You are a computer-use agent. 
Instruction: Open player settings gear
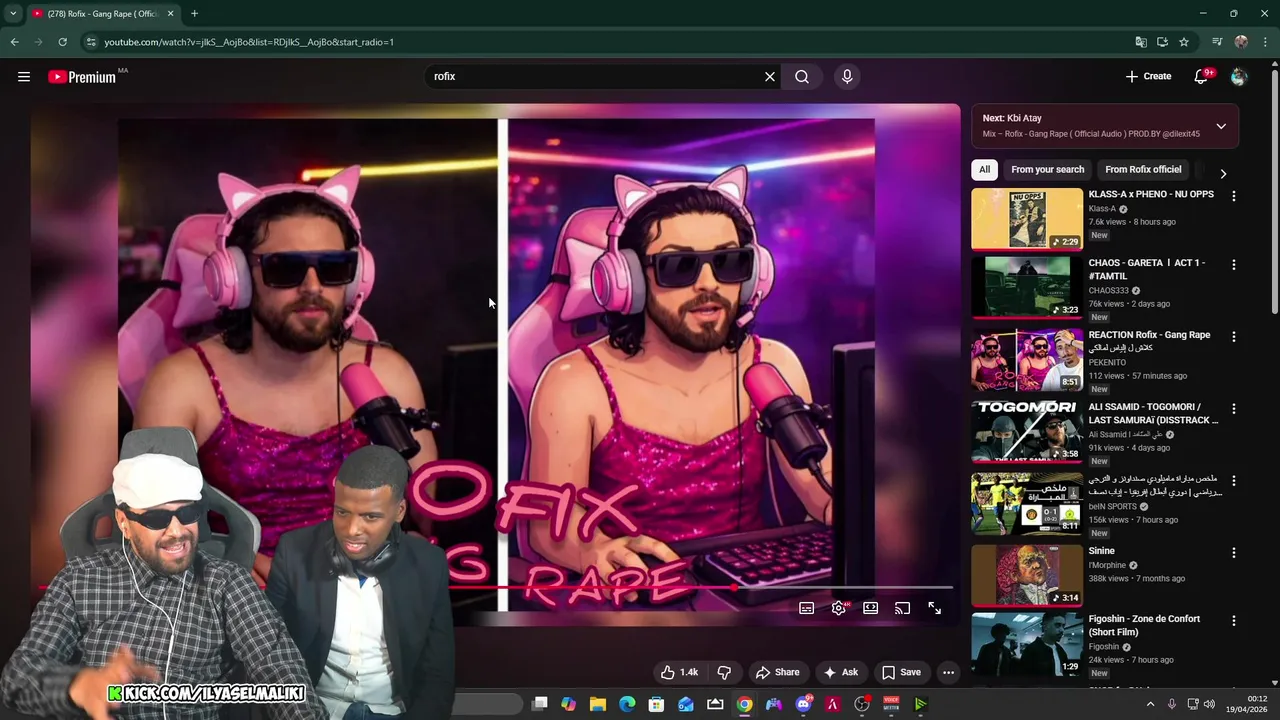tap(839, 608)
